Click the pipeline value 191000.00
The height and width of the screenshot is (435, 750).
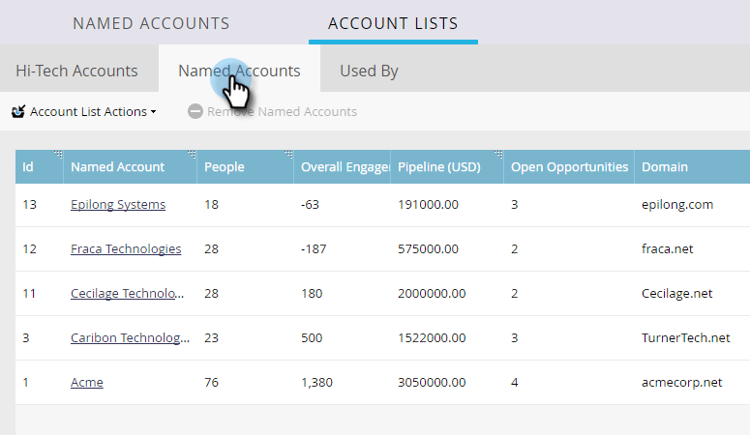coord(428,205)
